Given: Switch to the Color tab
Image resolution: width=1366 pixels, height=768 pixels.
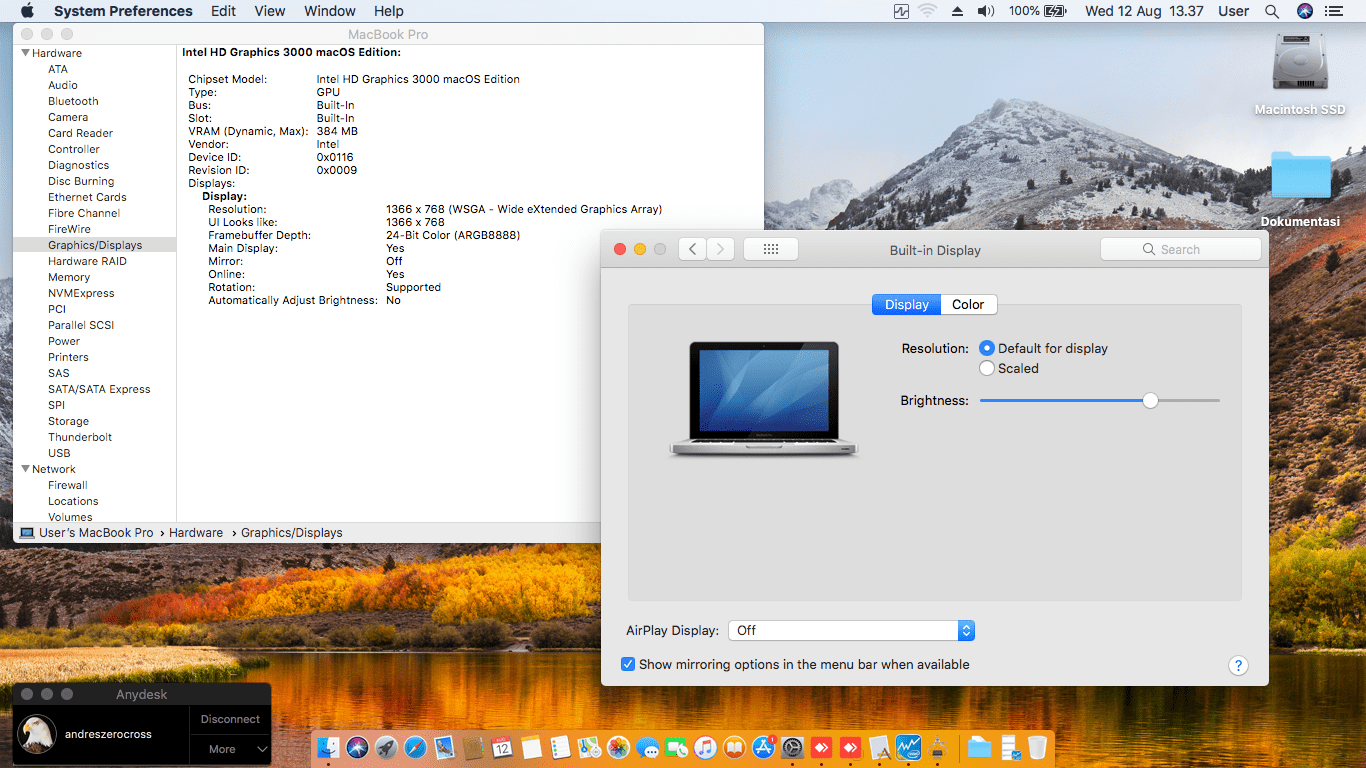Looking at the screenshot, I should click(968, 304).
